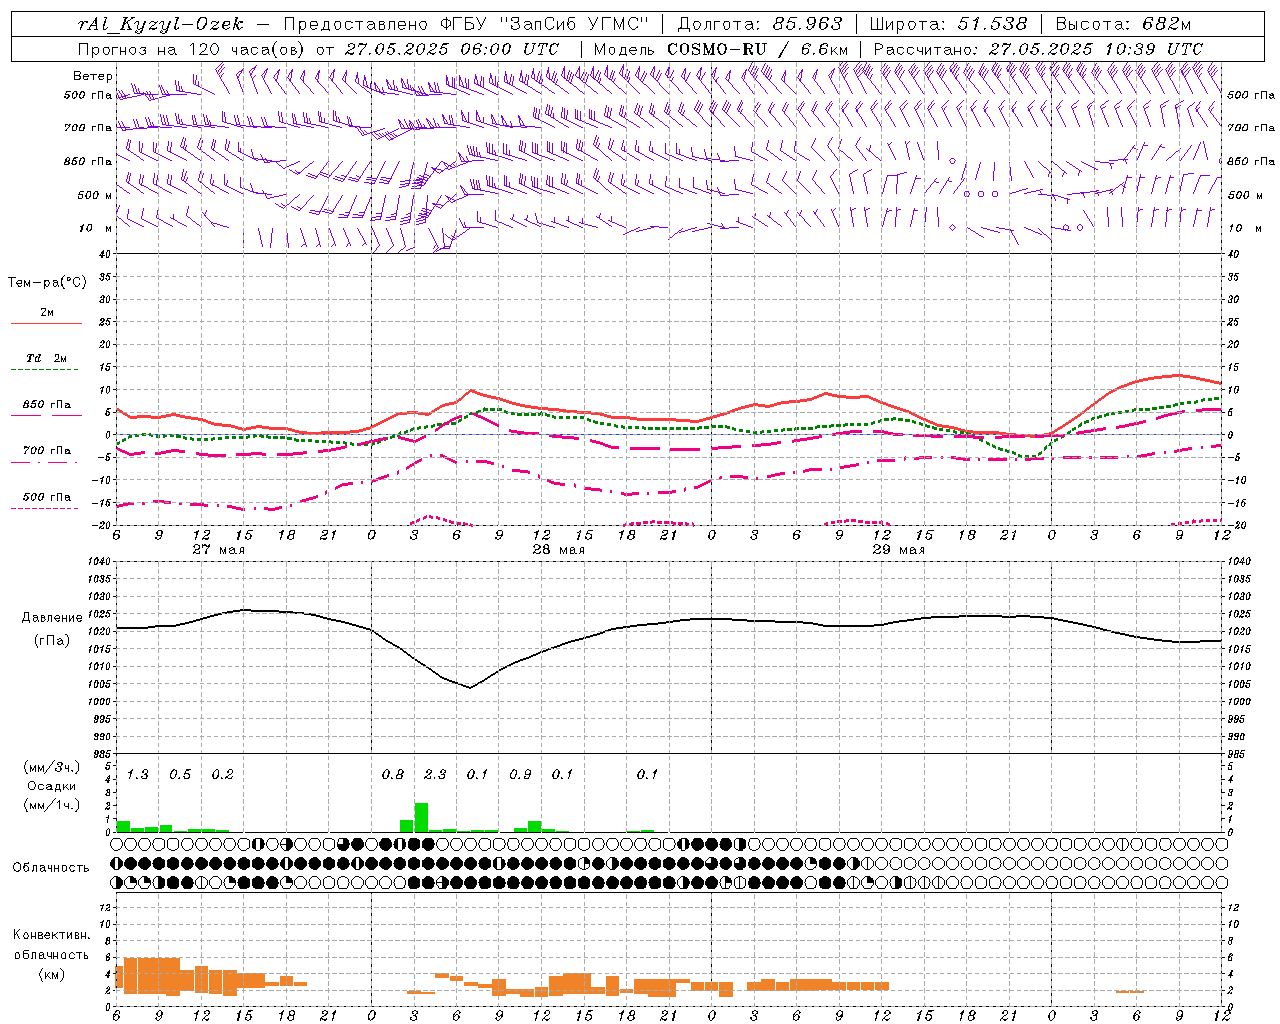
Task: Click the Давление pressure panel label
Action: click(52, 618)
